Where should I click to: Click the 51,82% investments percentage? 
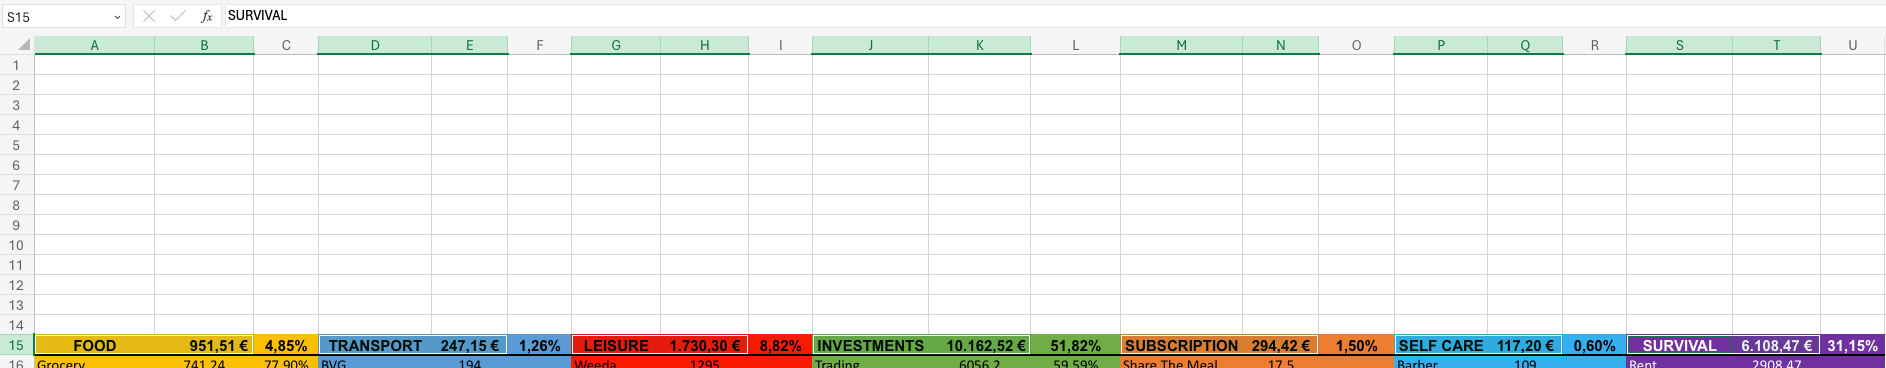1076,345
